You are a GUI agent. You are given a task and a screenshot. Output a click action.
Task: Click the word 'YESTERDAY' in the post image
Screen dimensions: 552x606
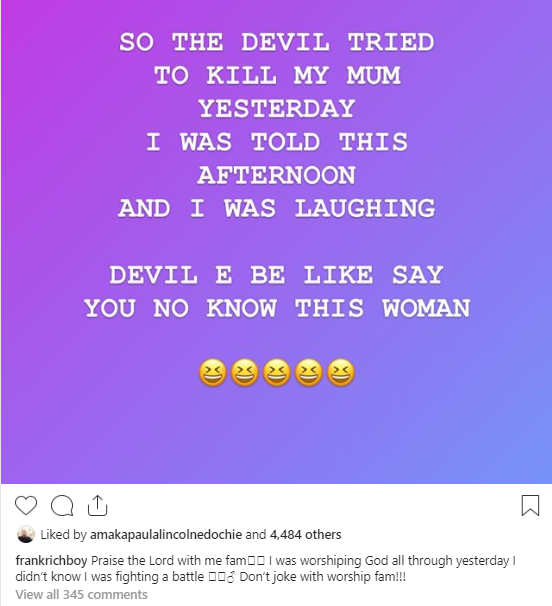click(x=277, y=108)
